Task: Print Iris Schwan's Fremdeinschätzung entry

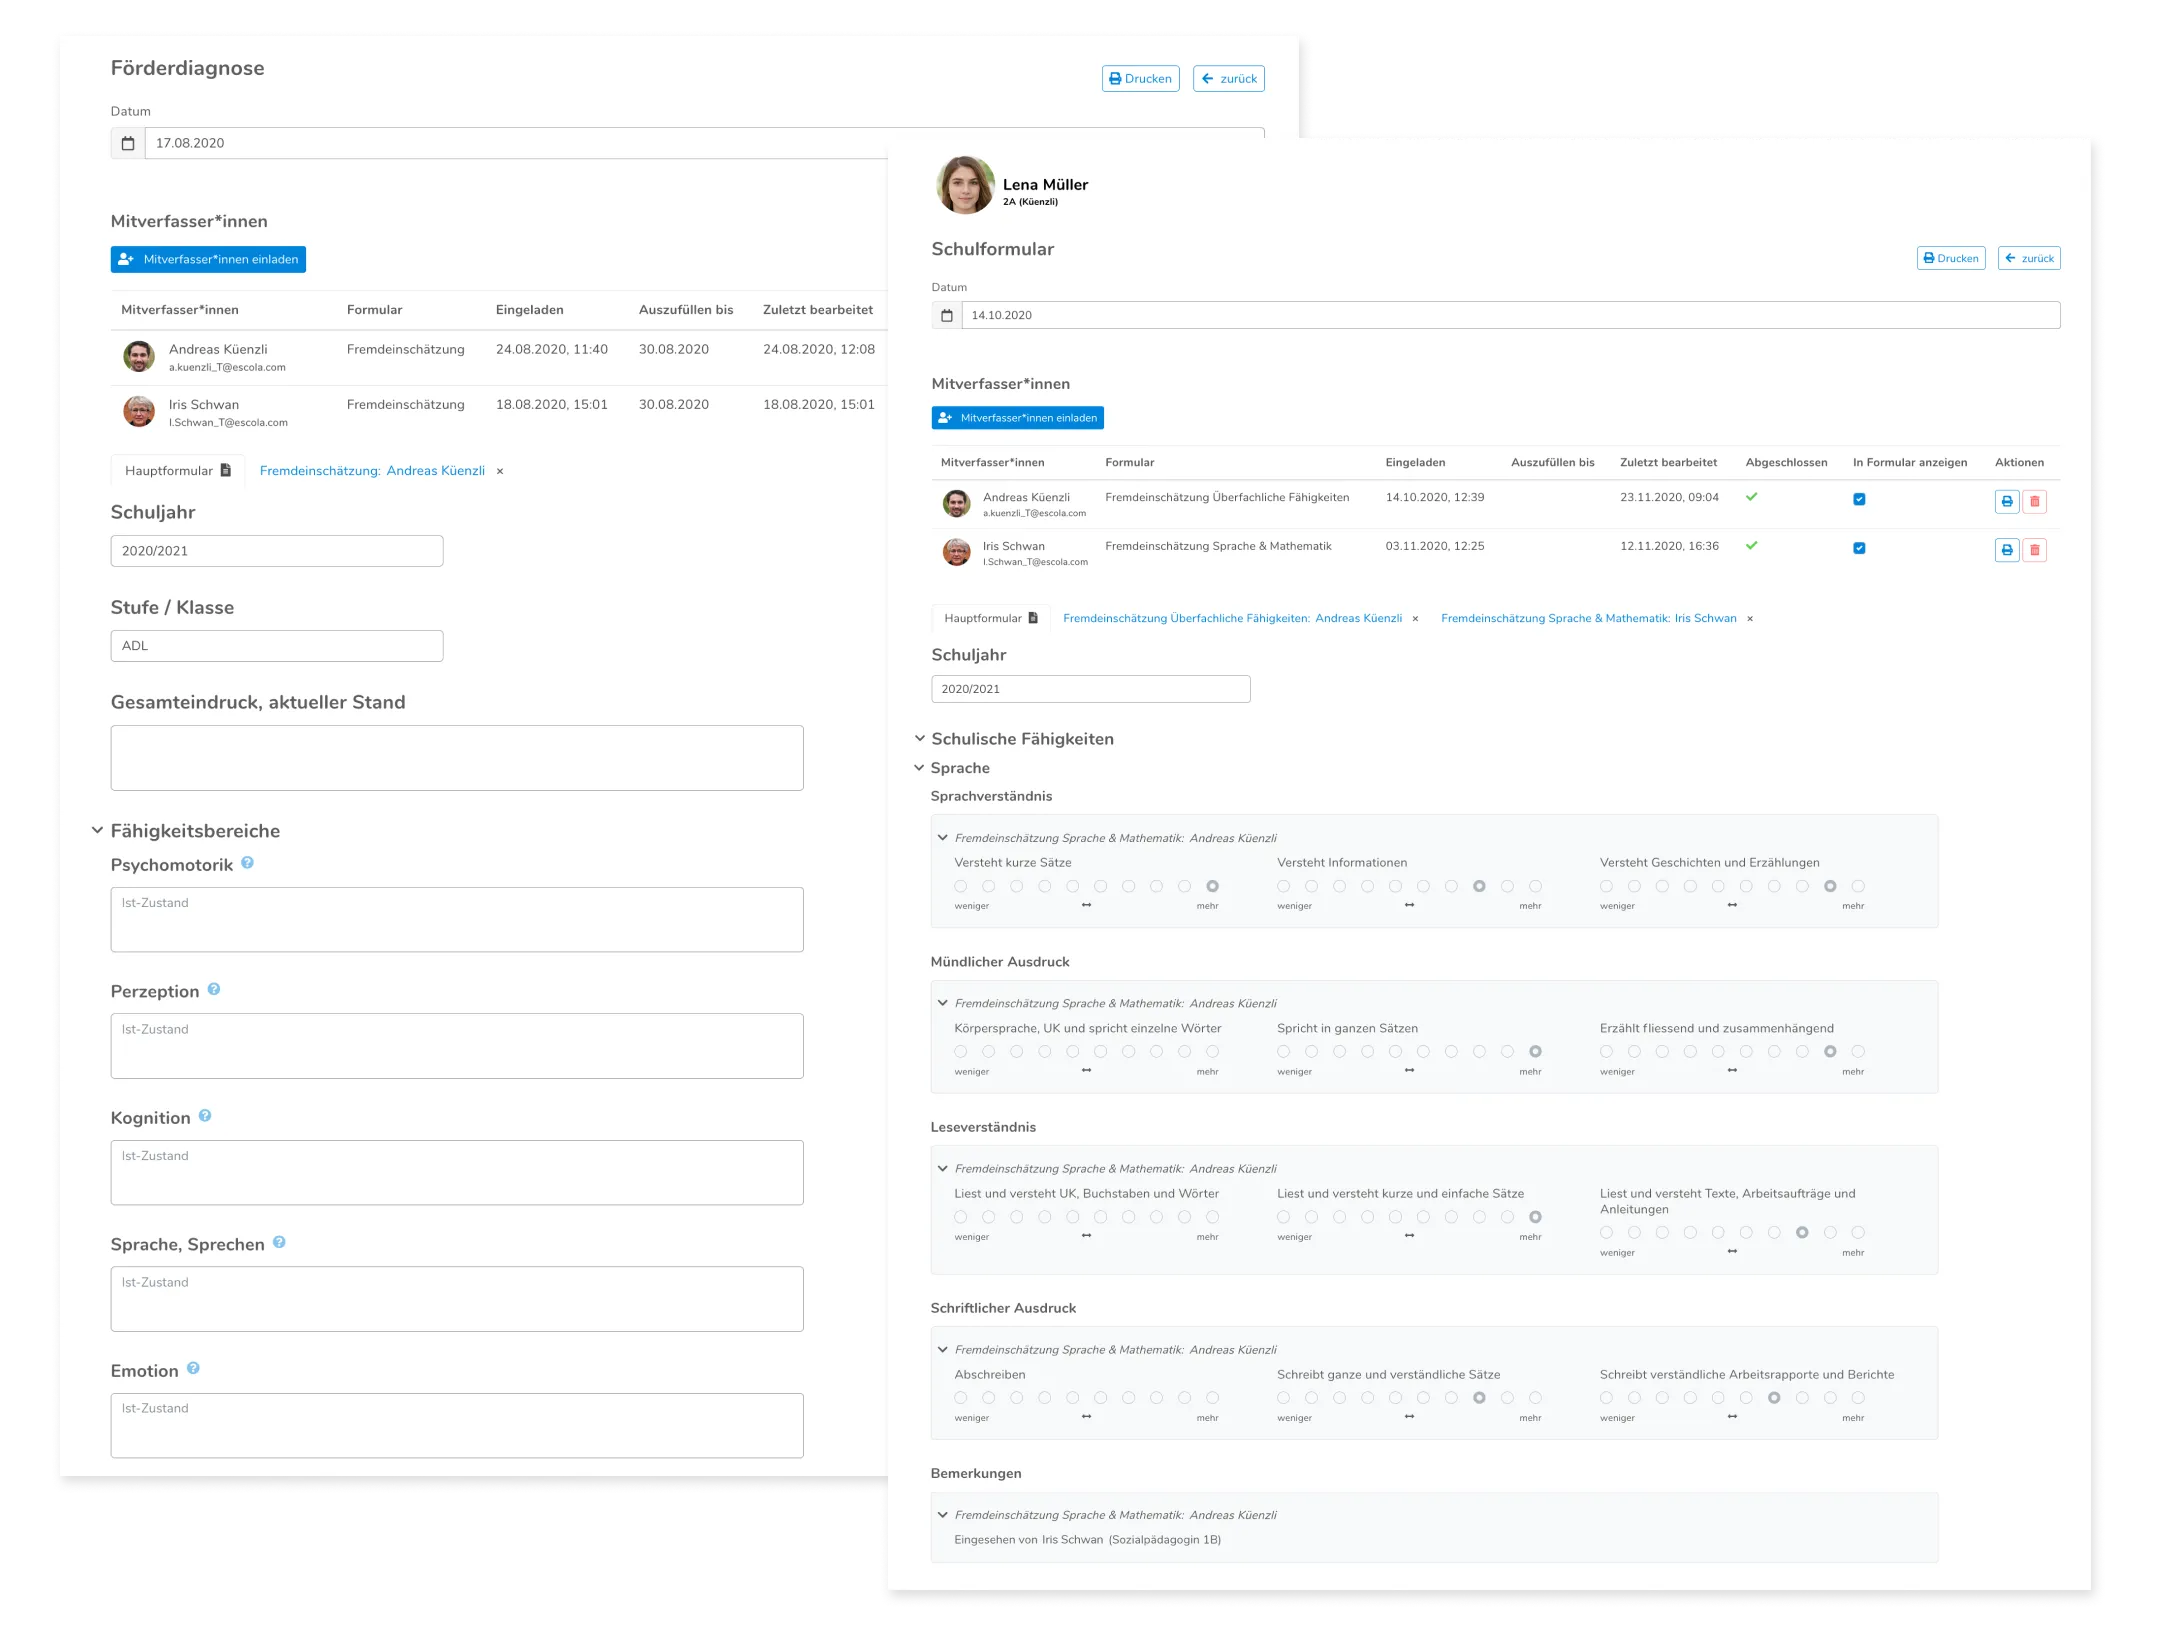Action: (2007, 550)
